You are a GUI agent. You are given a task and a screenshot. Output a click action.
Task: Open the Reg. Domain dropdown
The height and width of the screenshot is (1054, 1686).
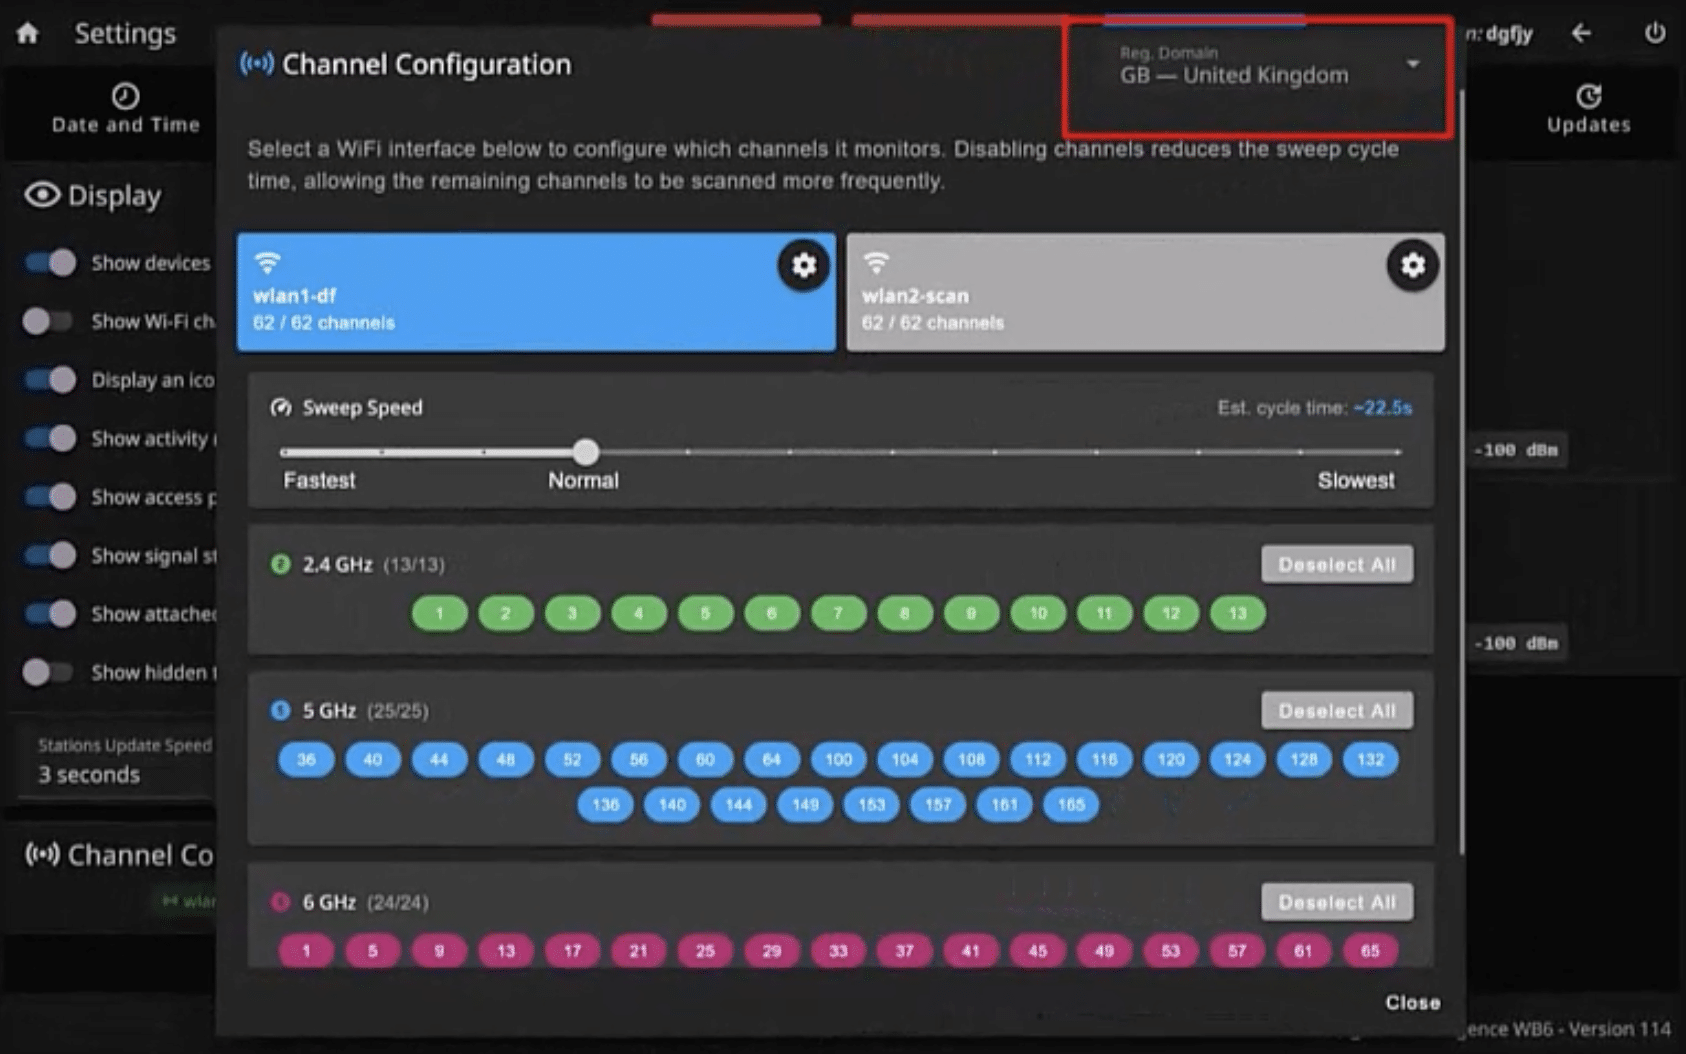(1269, 66)
